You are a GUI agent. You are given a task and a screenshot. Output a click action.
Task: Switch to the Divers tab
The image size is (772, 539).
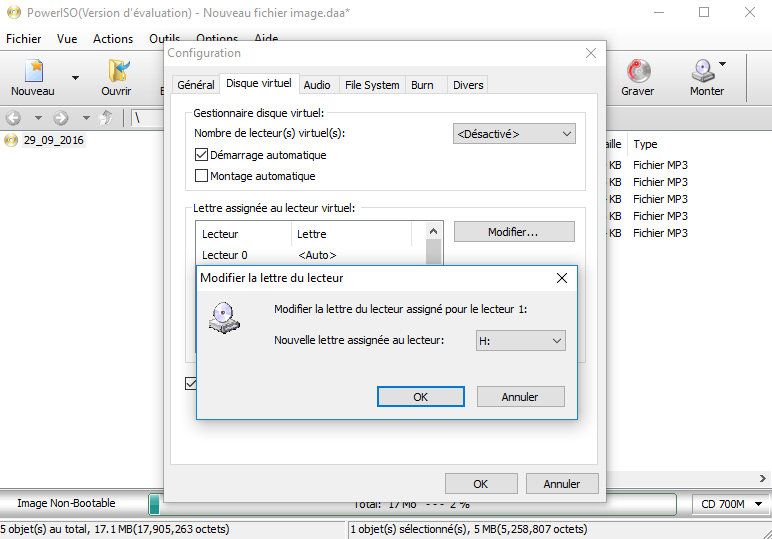click(468, 85)
